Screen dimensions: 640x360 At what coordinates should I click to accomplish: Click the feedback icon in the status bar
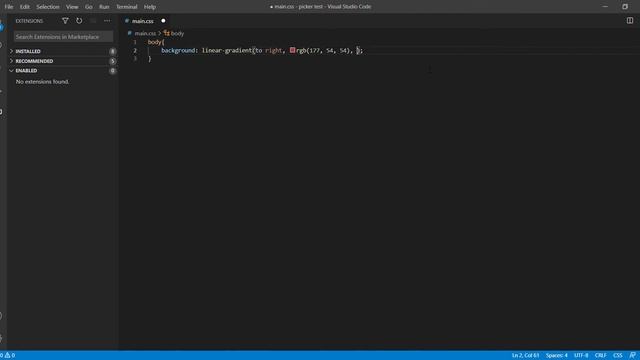tap(632, 355)
